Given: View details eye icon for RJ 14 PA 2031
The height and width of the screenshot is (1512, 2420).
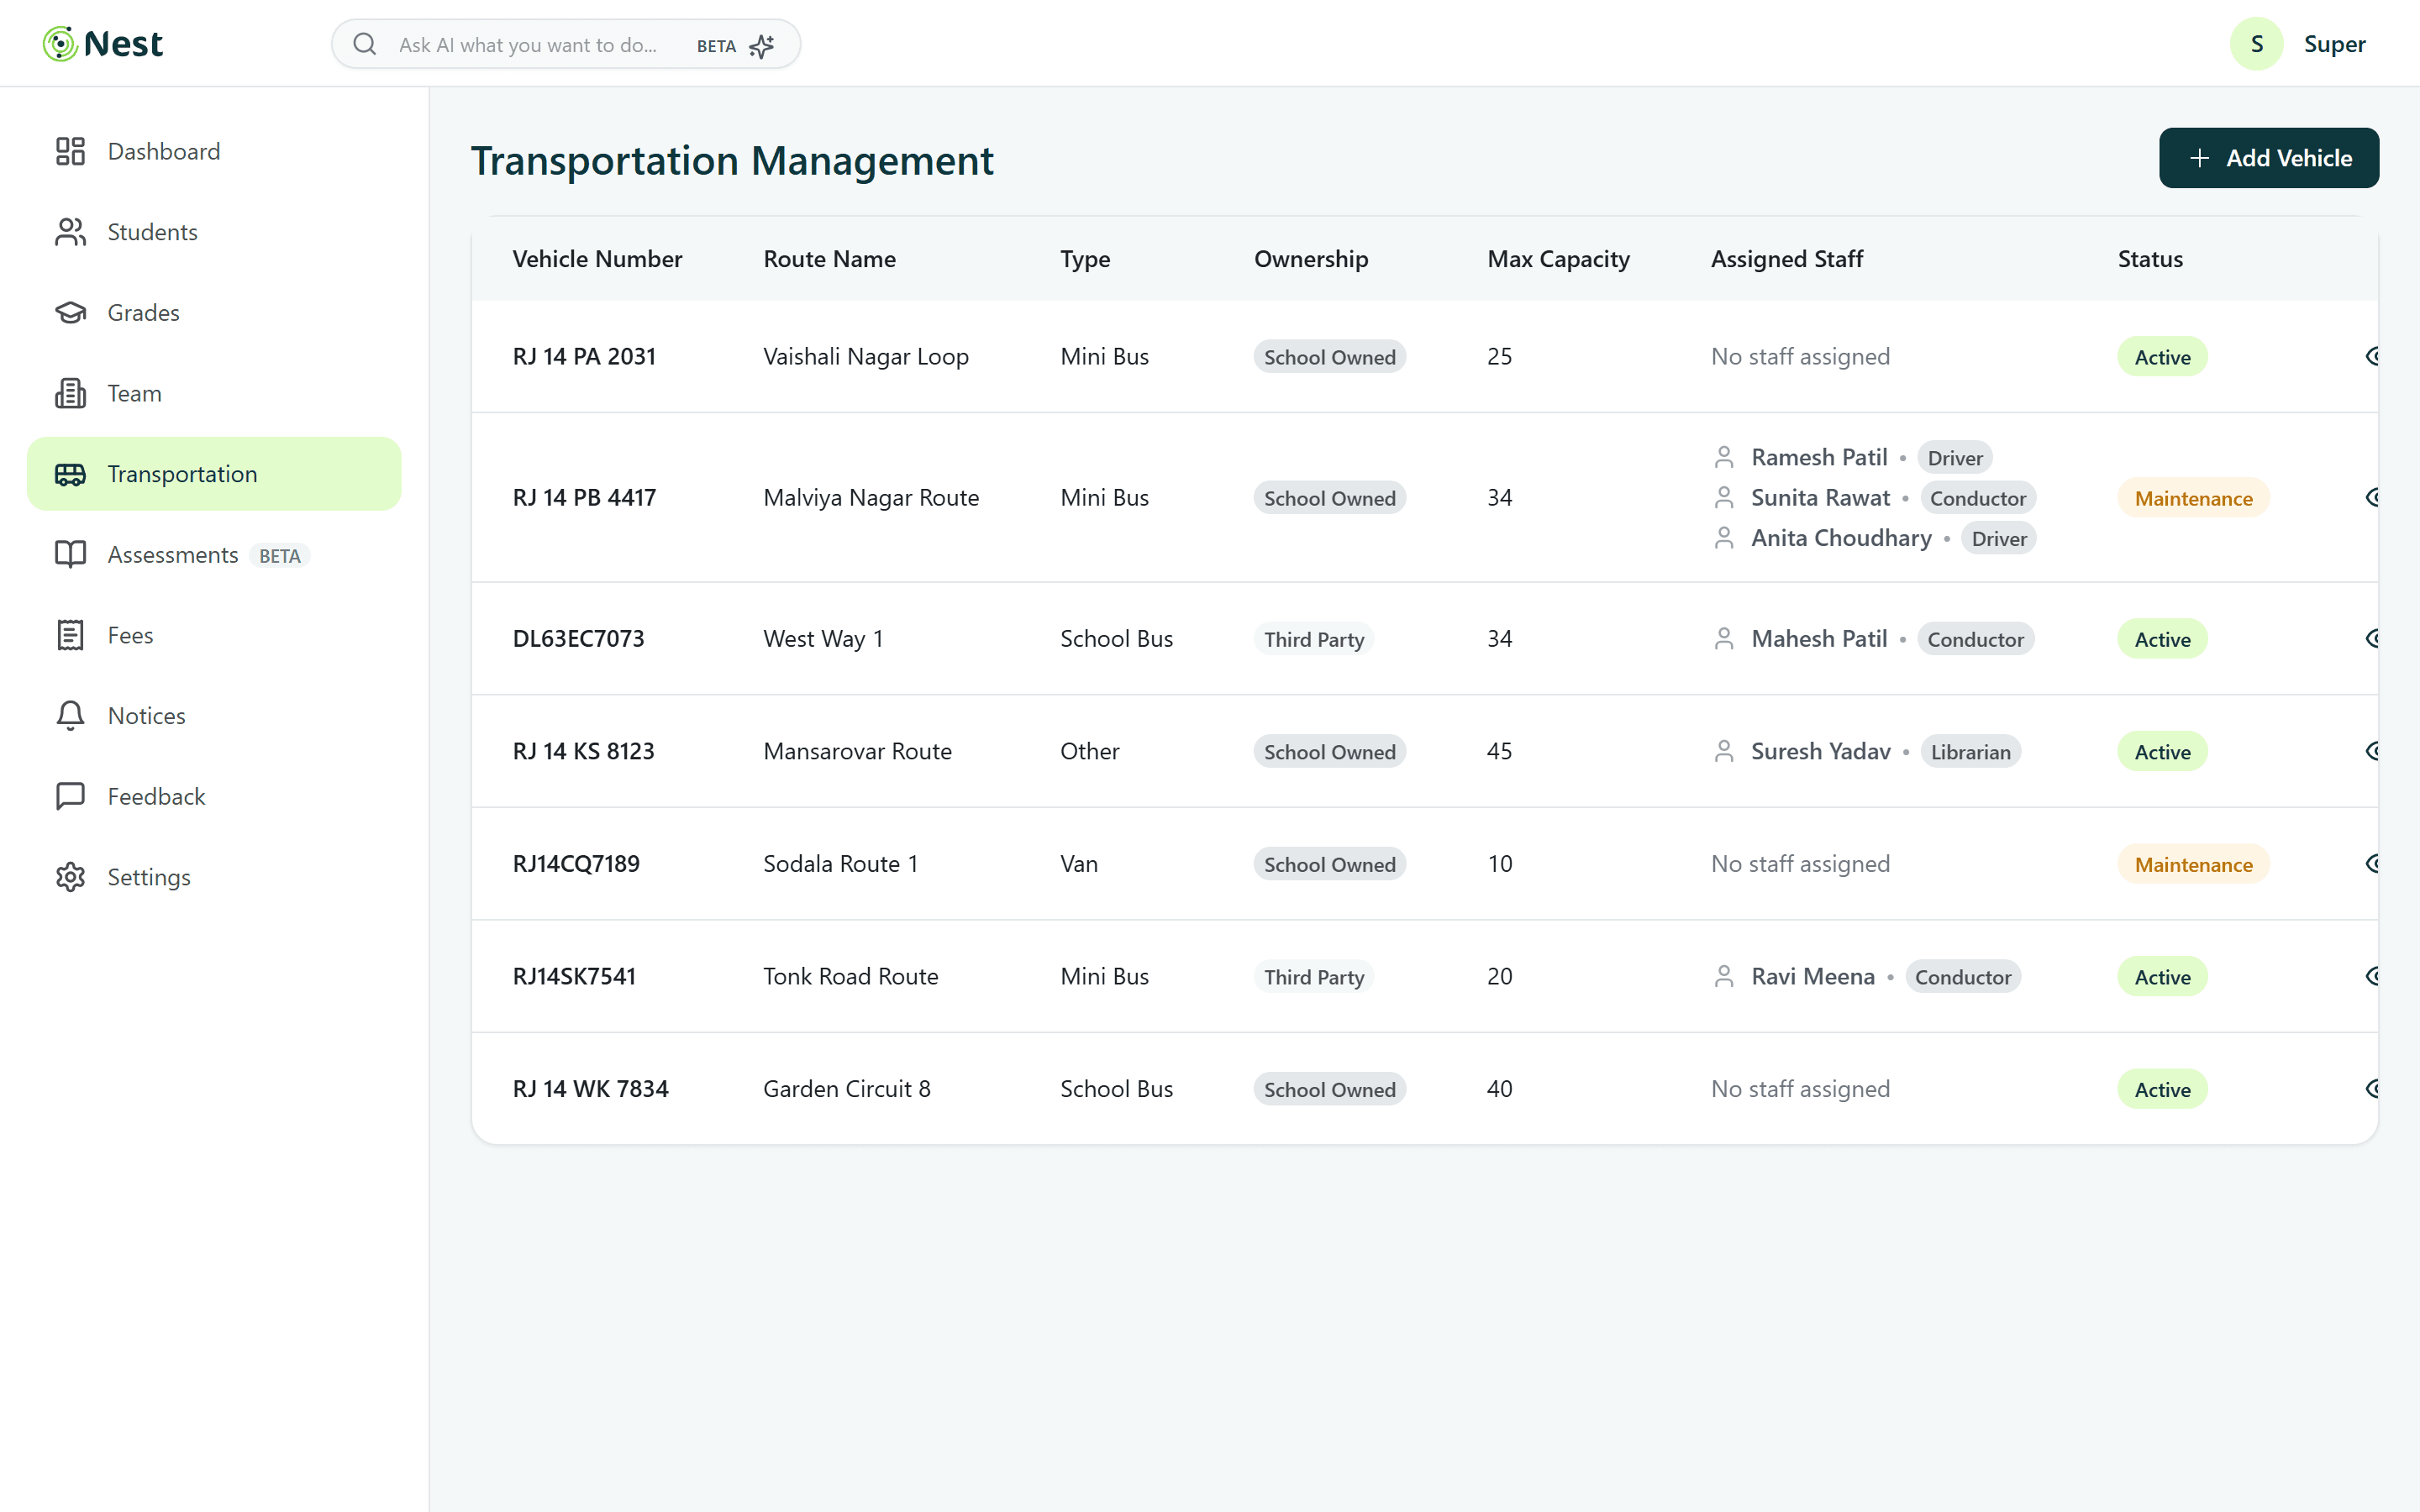Looking at the screenshot, I should pos(2372,356).
